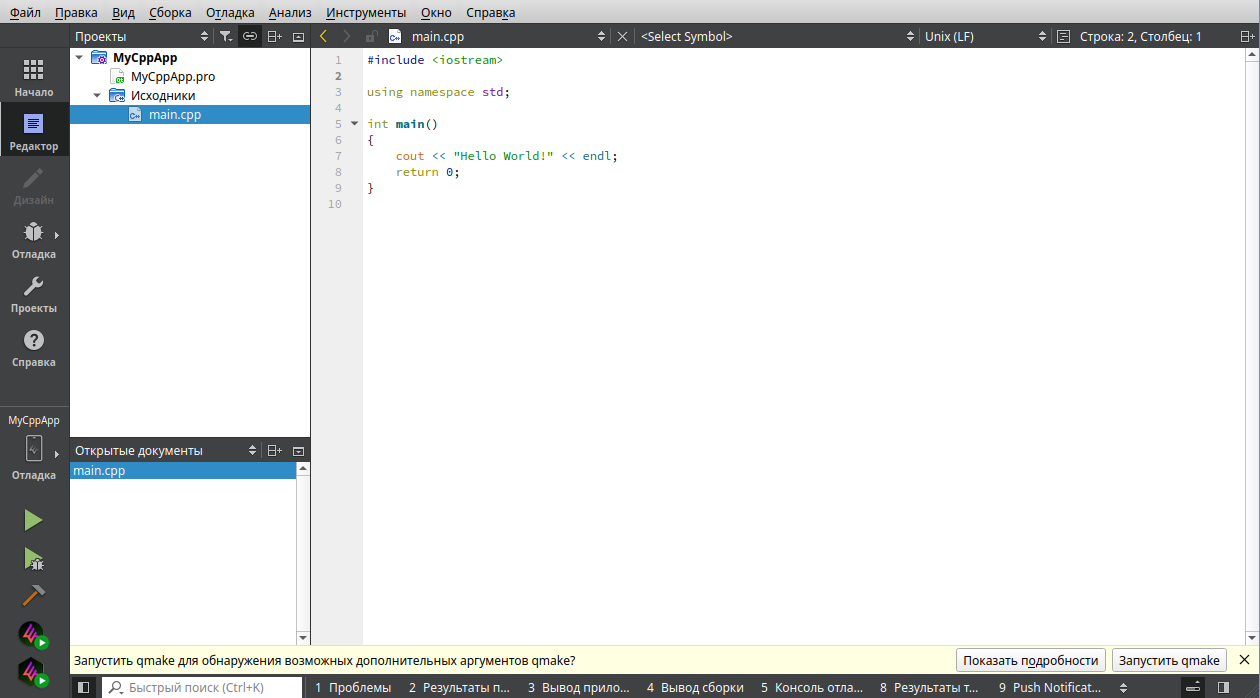The image size is (1260, 698).
Task: Click the filter tree icon in Проекты panel
Action: click(x=226, y=36)
